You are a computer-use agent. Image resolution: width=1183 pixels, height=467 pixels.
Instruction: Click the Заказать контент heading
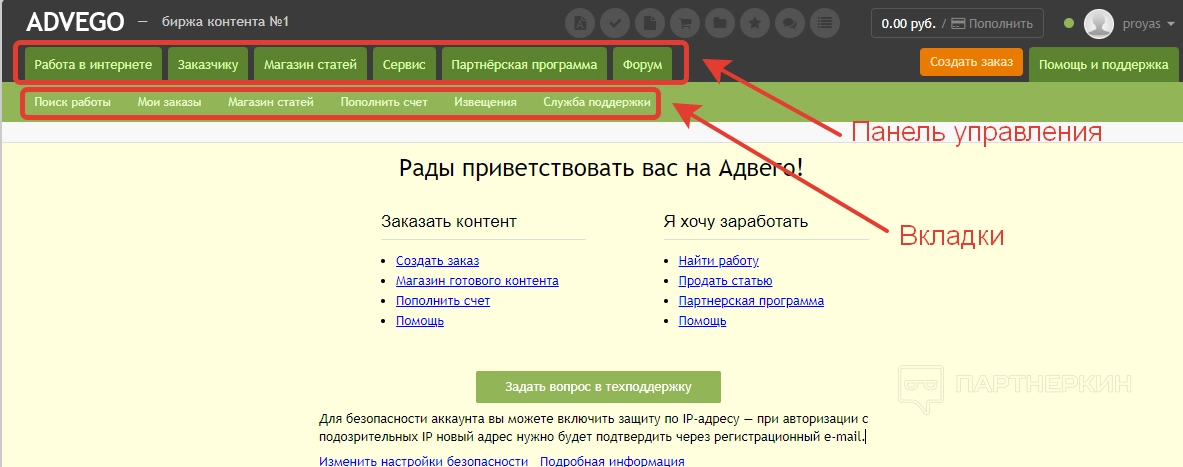tap(449, 222)
